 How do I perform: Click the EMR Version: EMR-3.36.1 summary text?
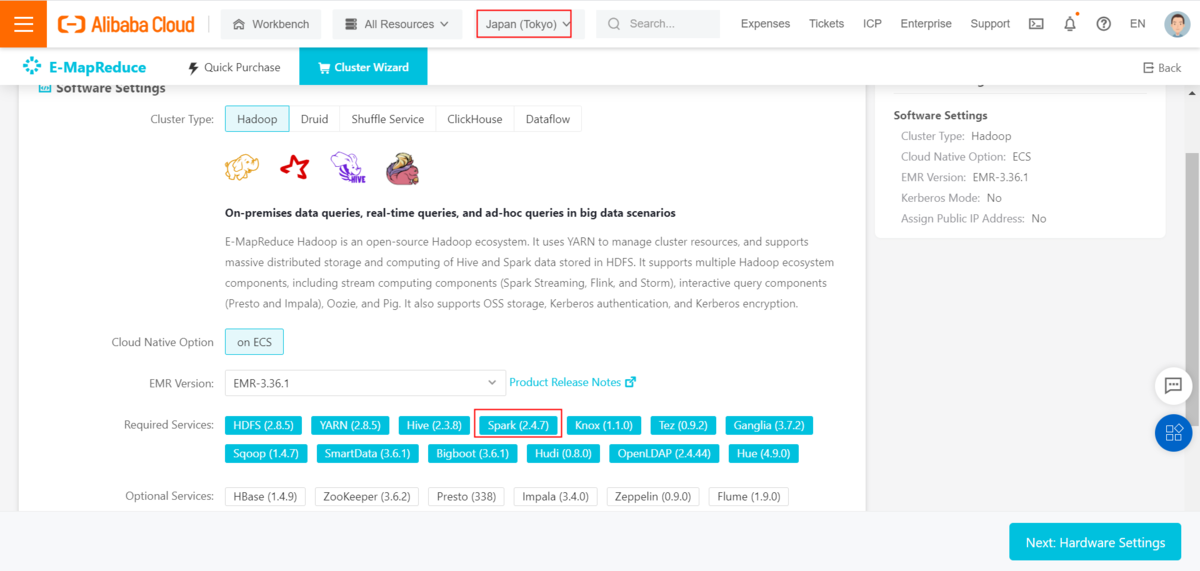(x=965, y=177)
